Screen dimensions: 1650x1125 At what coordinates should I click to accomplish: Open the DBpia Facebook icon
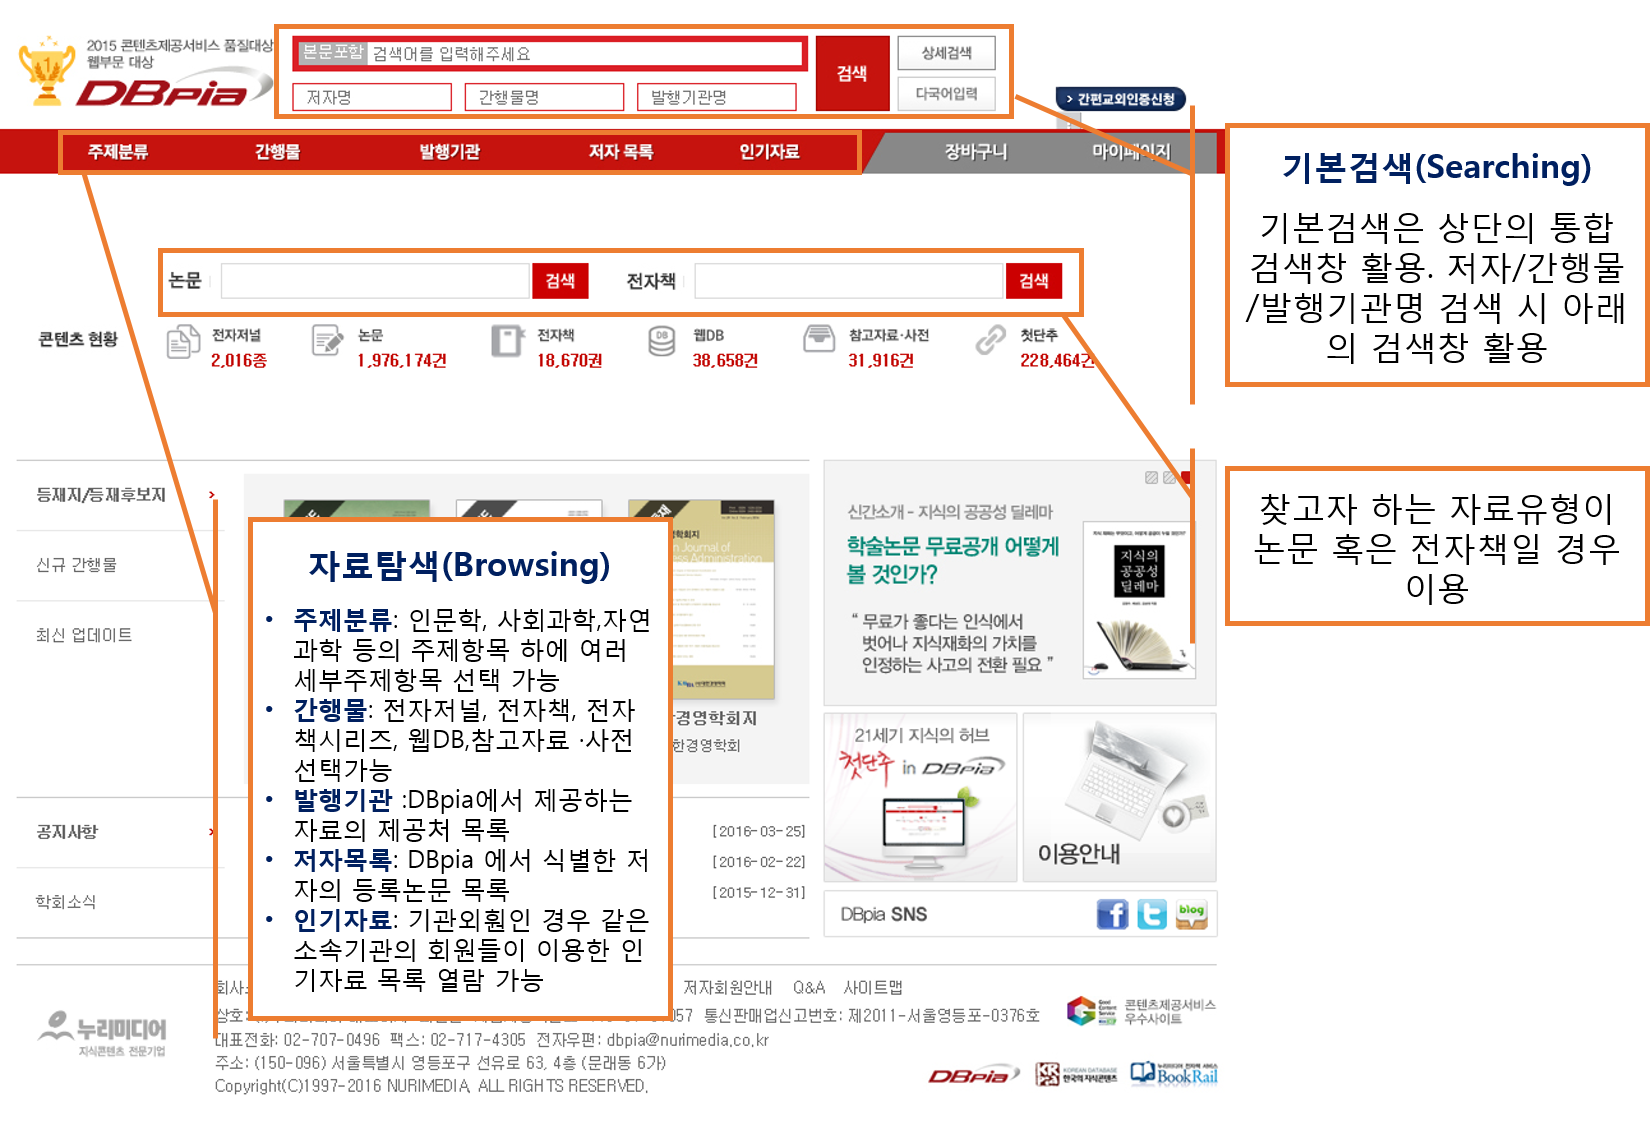pyautogui.click(x=1112, y=914)
